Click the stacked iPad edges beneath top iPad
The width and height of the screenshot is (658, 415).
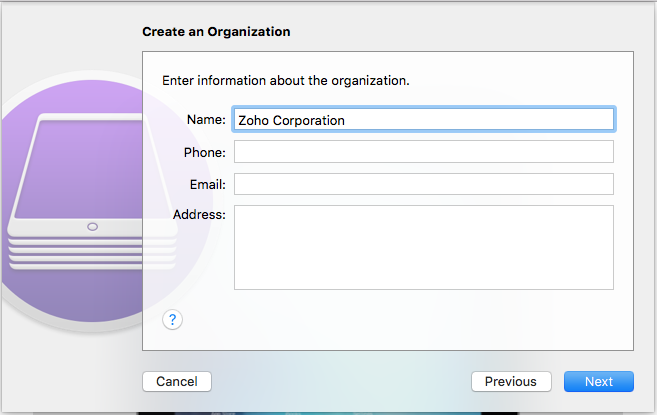coord(92,254)
